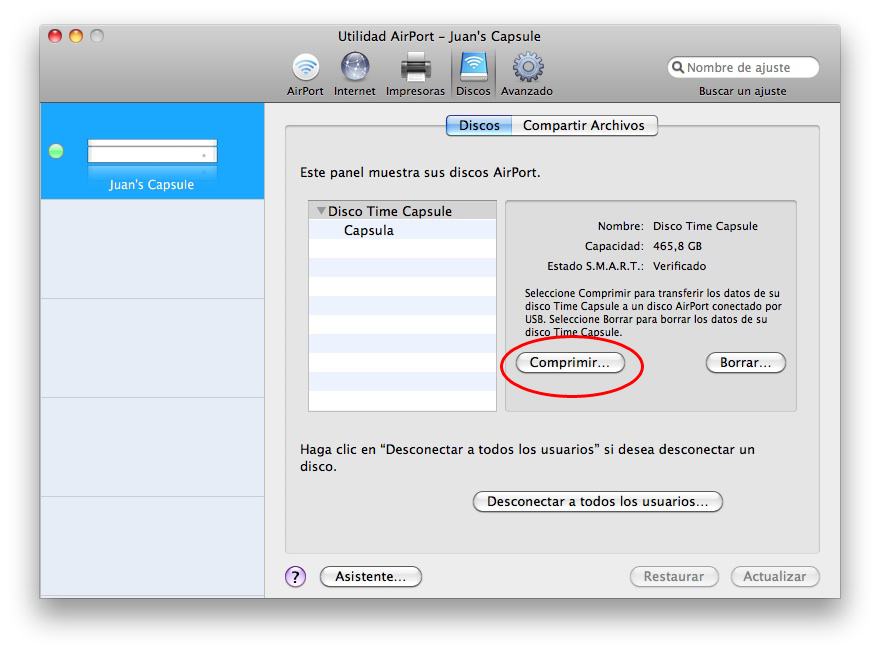Open the Asistente... button
880x653 pixels.
pos(370,576)
